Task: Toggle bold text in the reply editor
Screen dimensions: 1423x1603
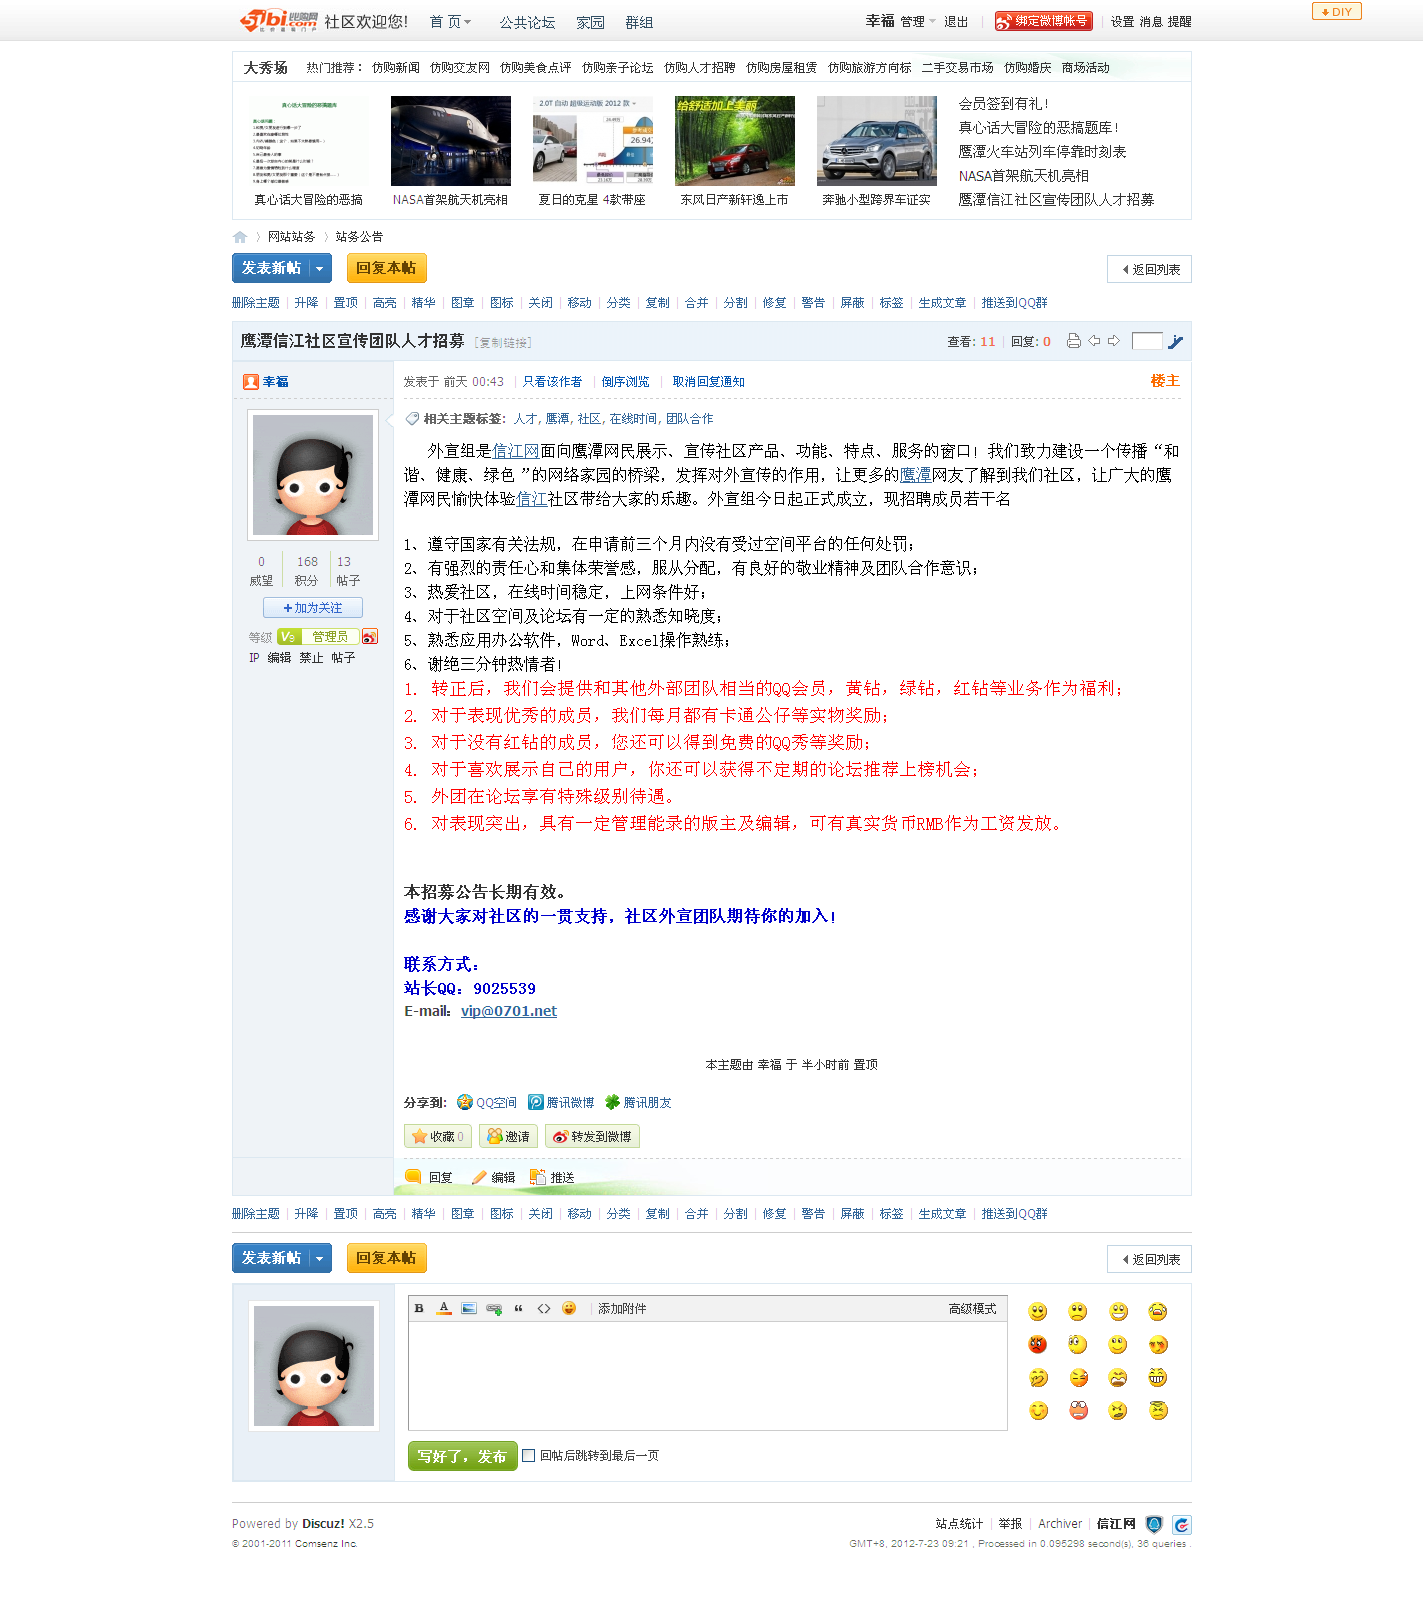Action: tap(419, 1309)
